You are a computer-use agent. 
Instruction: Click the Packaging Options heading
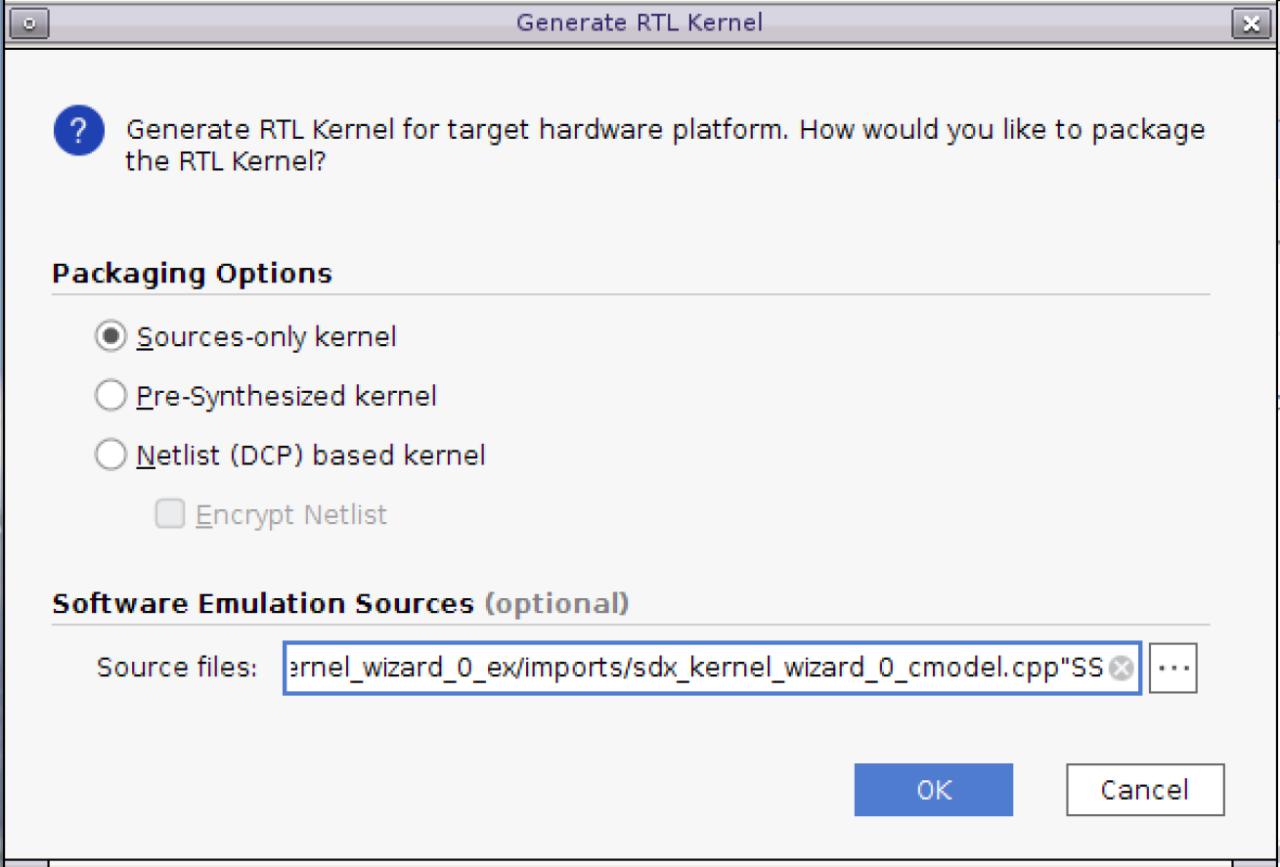click(x=192, y=273)
